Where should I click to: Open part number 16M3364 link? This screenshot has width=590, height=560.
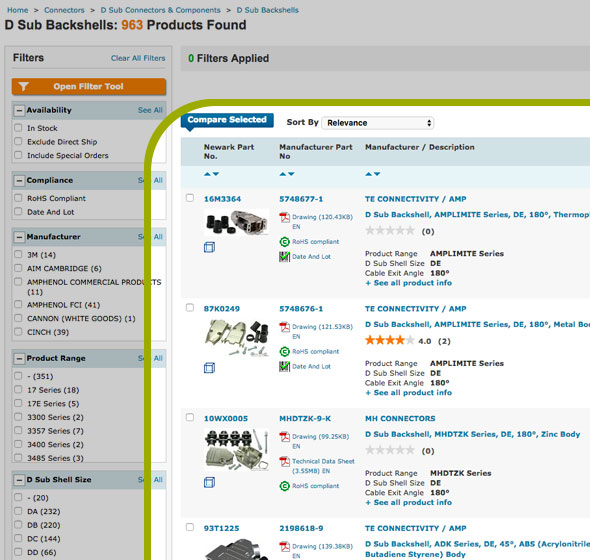coord(222,199)
